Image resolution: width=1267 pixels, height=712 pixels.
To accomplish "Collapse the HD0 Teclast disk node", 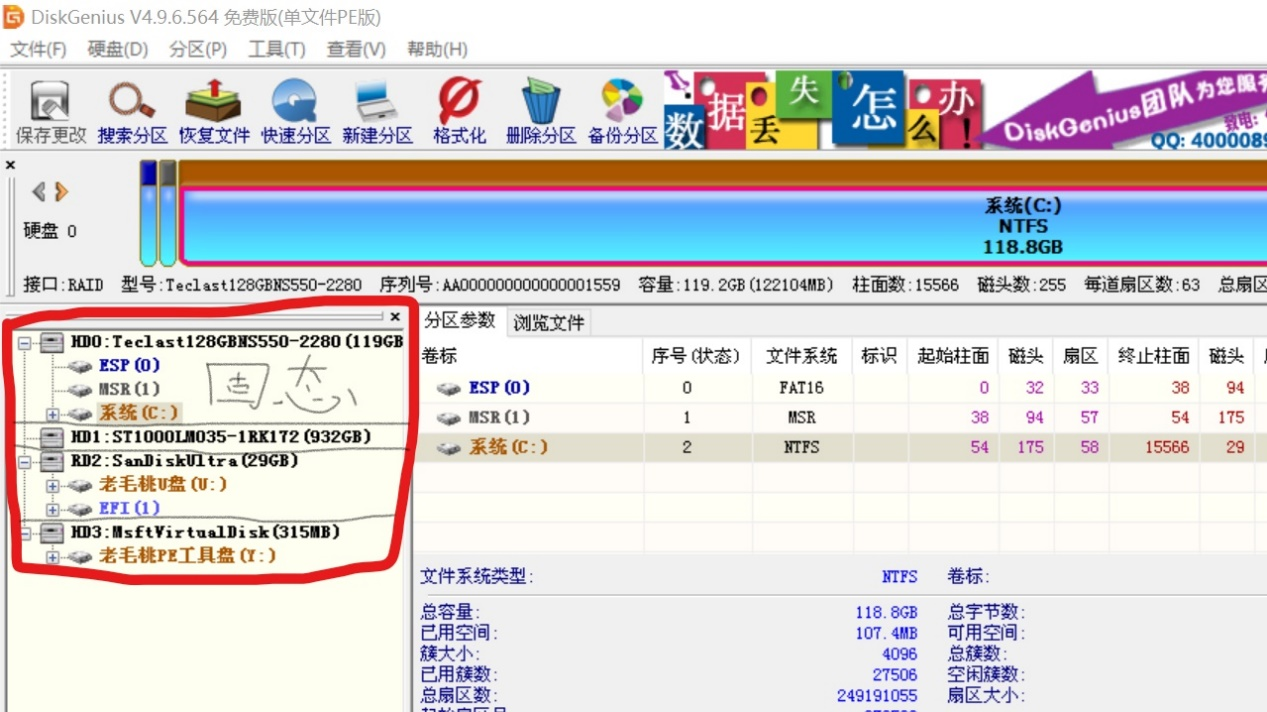I will click(26, 342).
